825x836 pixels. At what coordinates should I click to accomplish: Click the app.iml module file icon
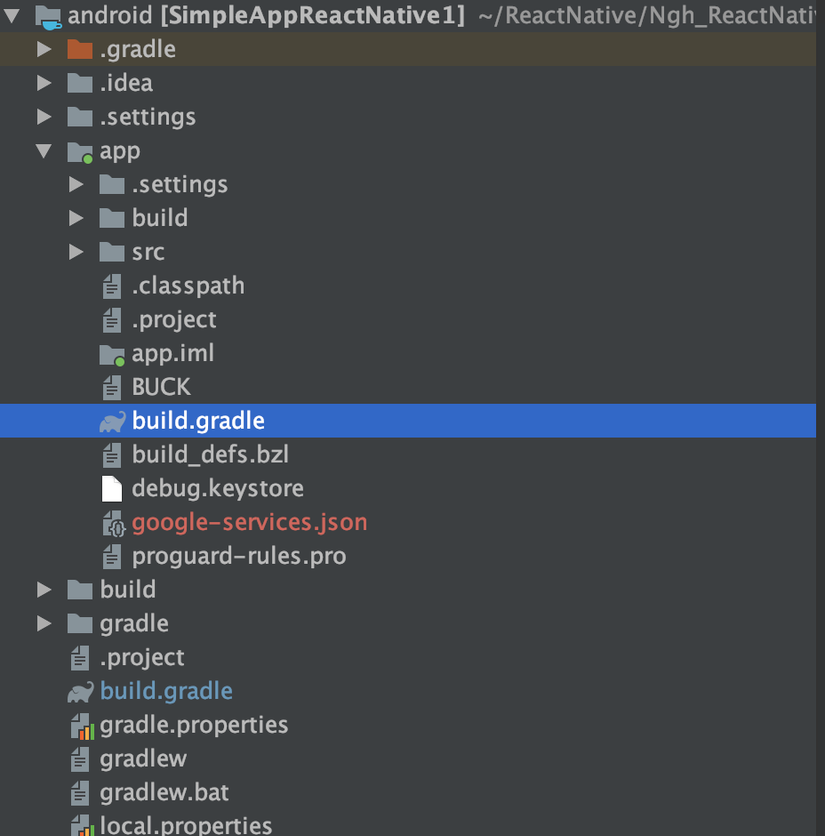pyautogui.click(x=113, y=354)
